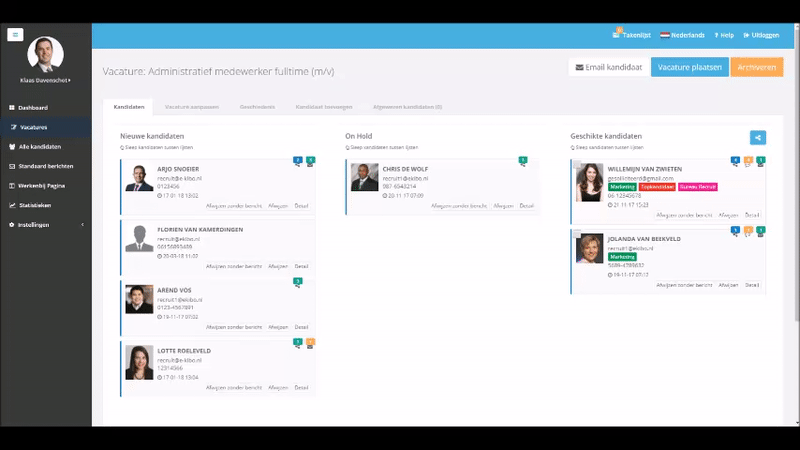
Task: Click the orange Archiveren button
Action: click(757, 67)
